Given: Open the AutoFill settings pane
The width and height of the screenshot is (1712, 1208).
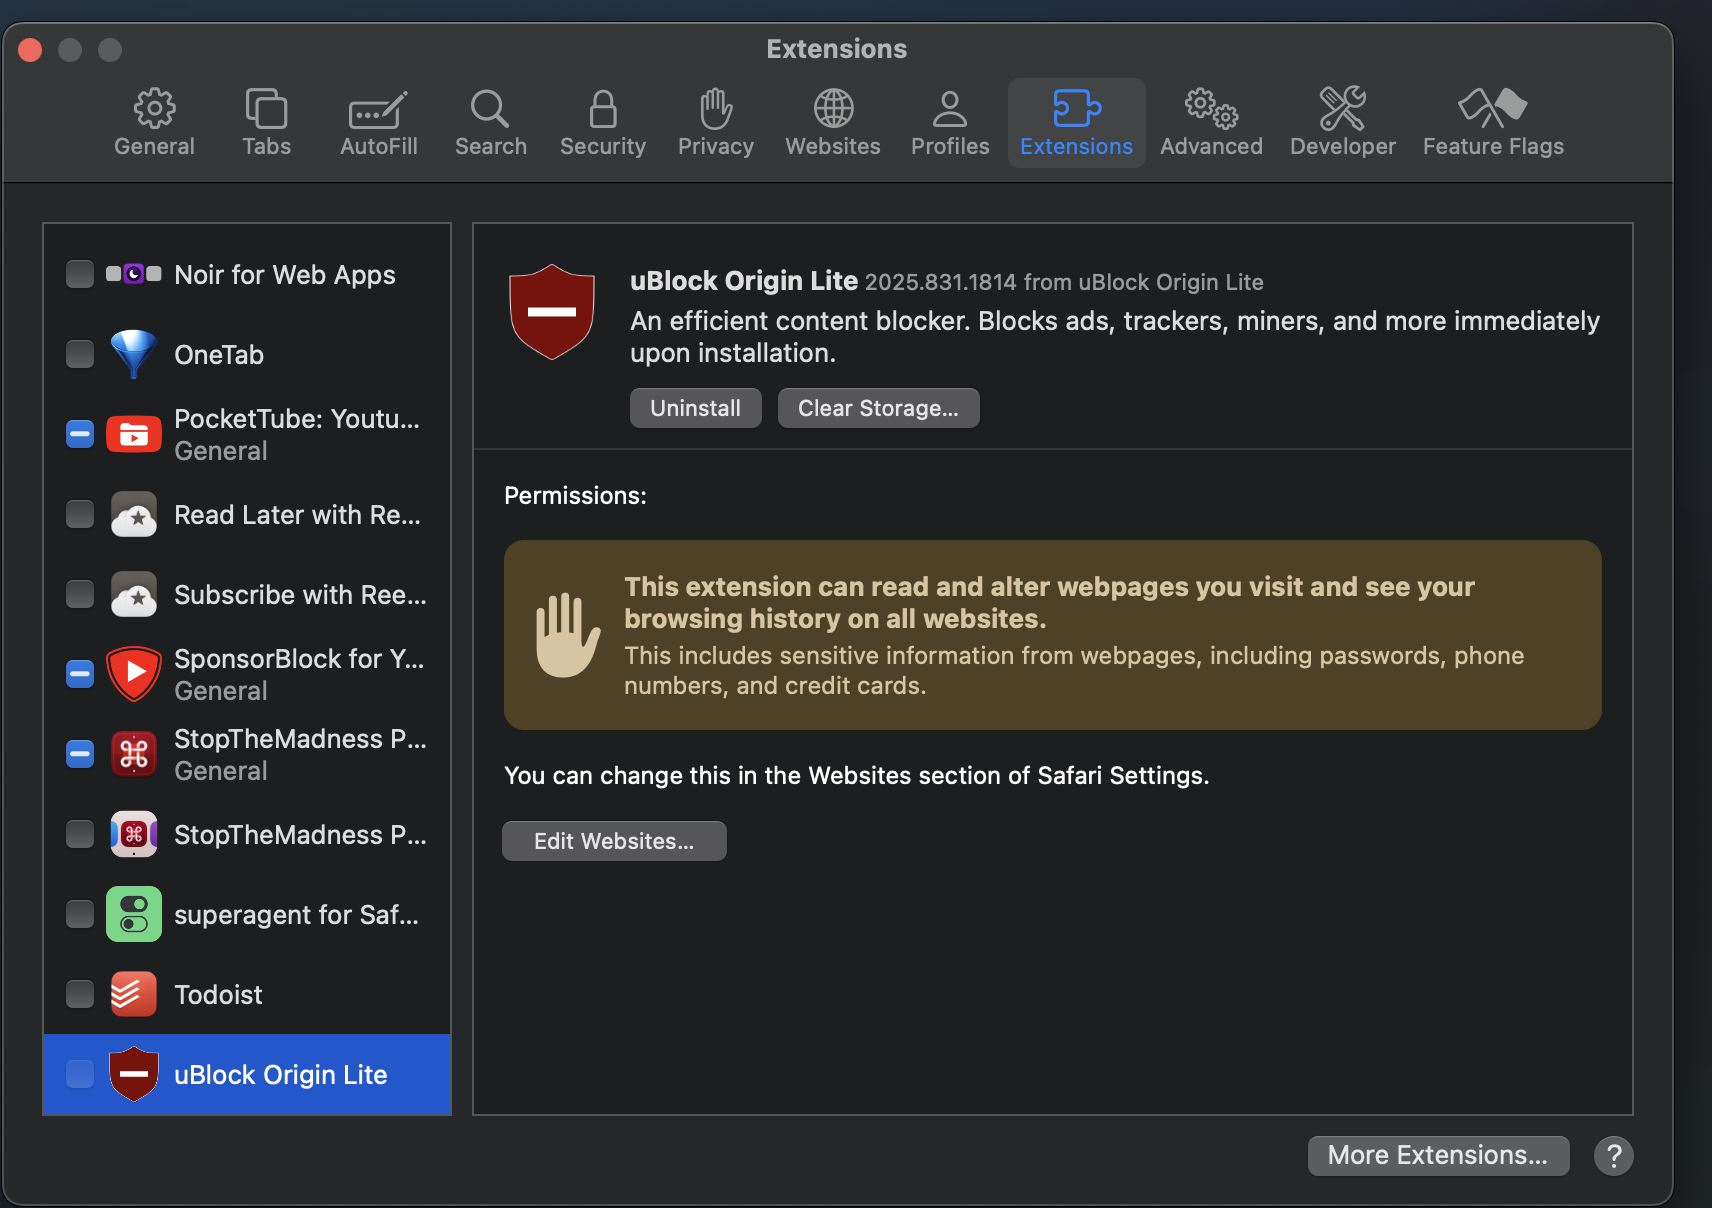Looking at the screenshot, I should pos(378,123).
